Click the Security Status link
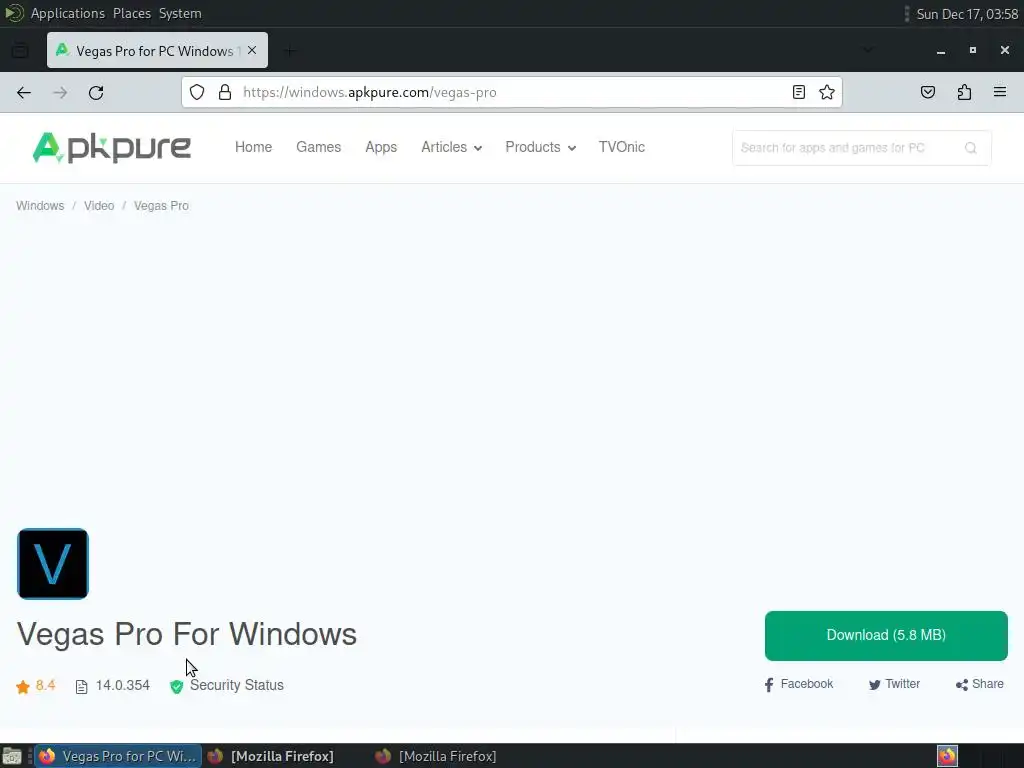Image resolution: width=1024 pixels, height=768 pixels. click(237, 686)
